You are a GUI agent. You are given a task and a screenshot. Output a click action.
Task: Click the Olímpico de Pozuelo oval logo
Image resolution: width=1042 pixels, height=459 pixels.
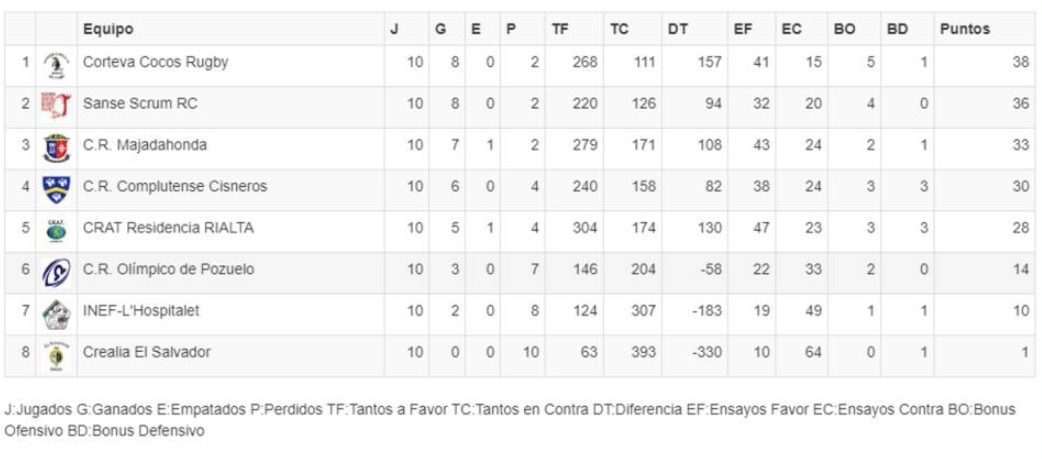56,272
